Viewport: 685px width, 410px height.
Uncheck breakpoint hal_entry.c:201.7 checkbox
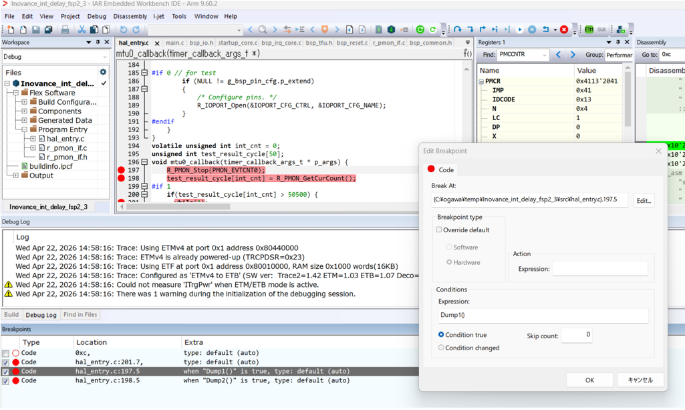coord(5,362)
